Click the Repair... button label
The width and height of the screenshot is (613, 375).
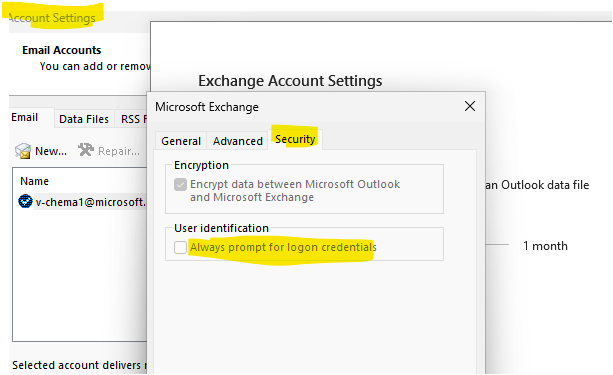119,151
